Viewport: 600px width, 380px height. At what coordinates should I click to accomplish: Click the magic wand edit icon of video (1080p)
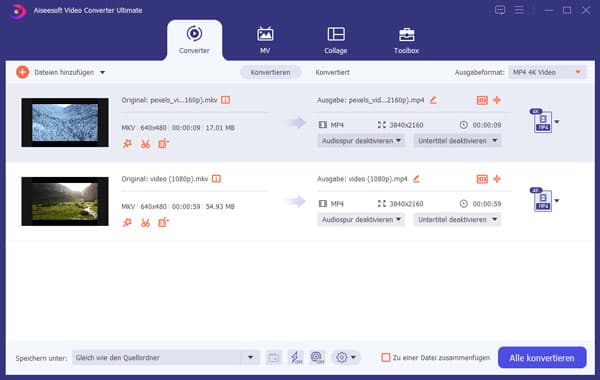(127, 223)
